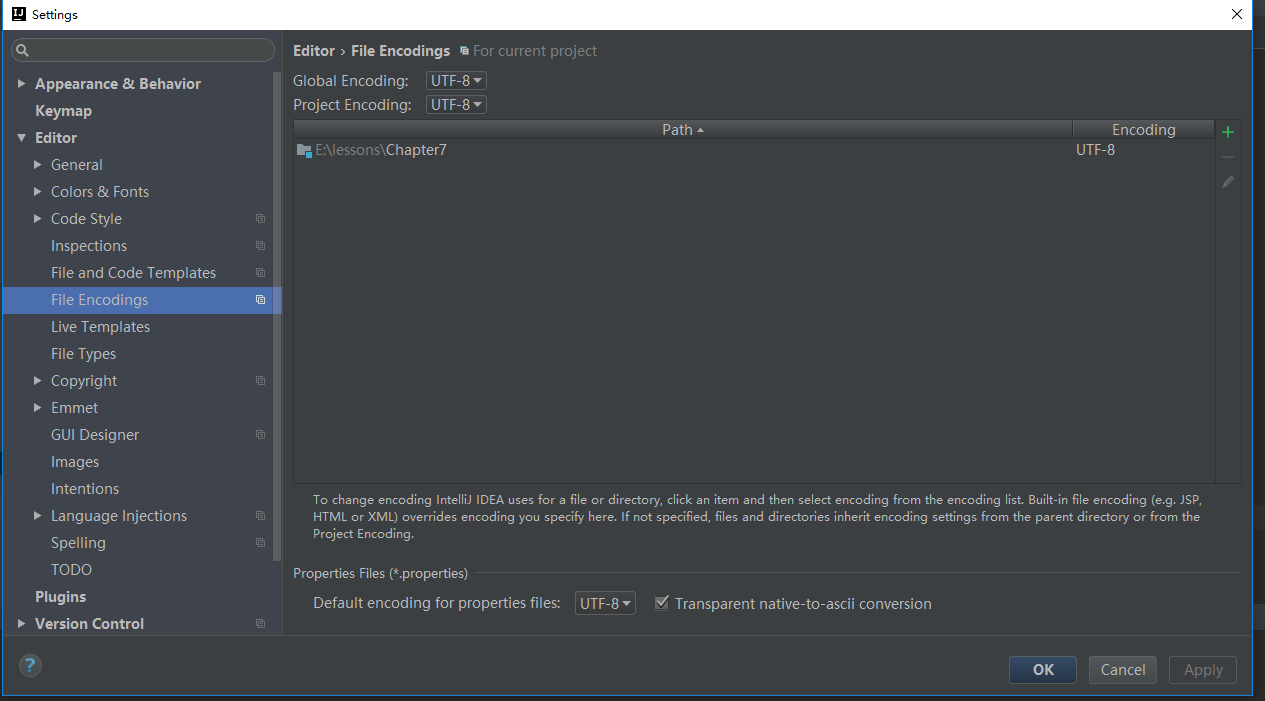Expand Appearance & Behavior section
Viewport: 1265px width, 701px height.
click(x=22, y=84)
